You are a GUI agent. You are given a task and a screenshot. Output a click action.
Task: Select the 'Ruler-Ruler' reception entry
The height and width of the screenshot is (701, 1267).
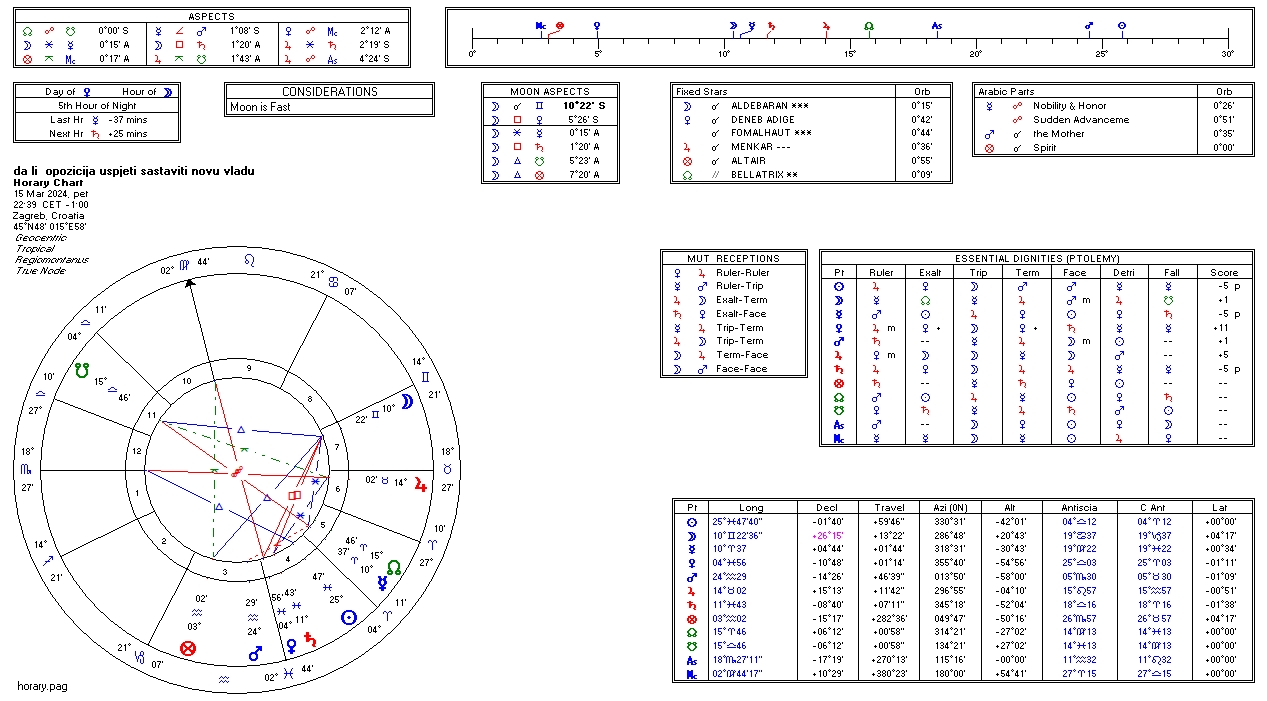coord(743,272)
